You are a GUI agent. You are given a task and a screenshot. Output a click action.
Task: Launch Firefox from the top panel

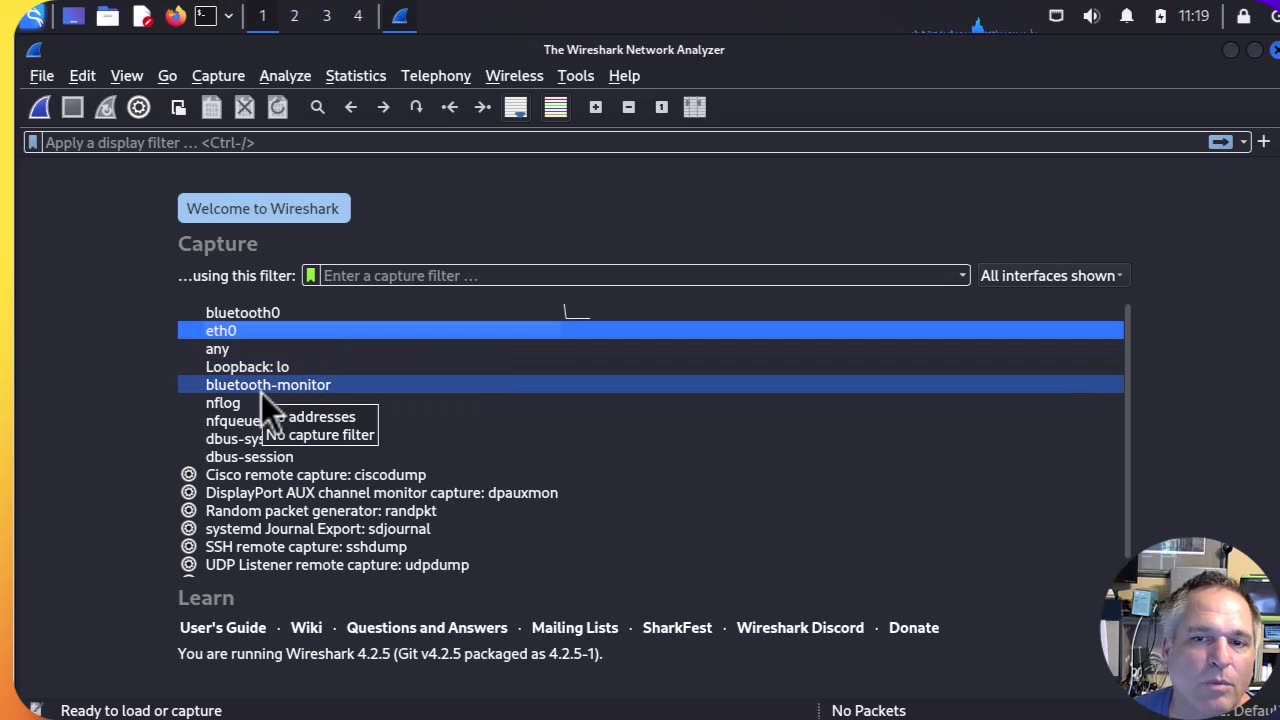click(175, 16)
